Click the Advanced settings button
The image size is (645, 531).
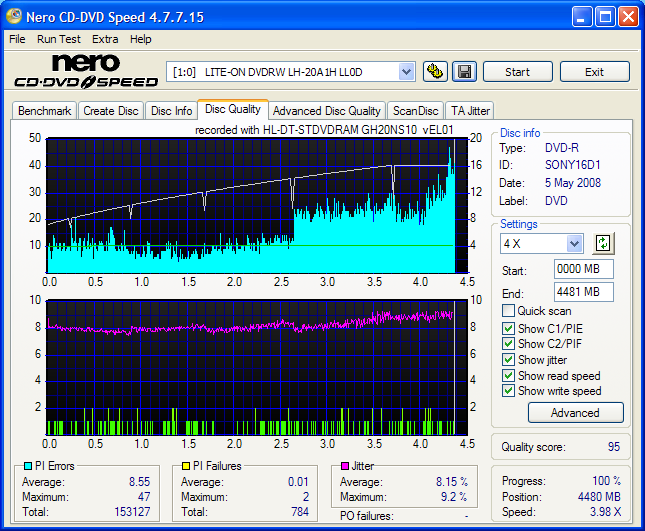(x=574, y=412)
